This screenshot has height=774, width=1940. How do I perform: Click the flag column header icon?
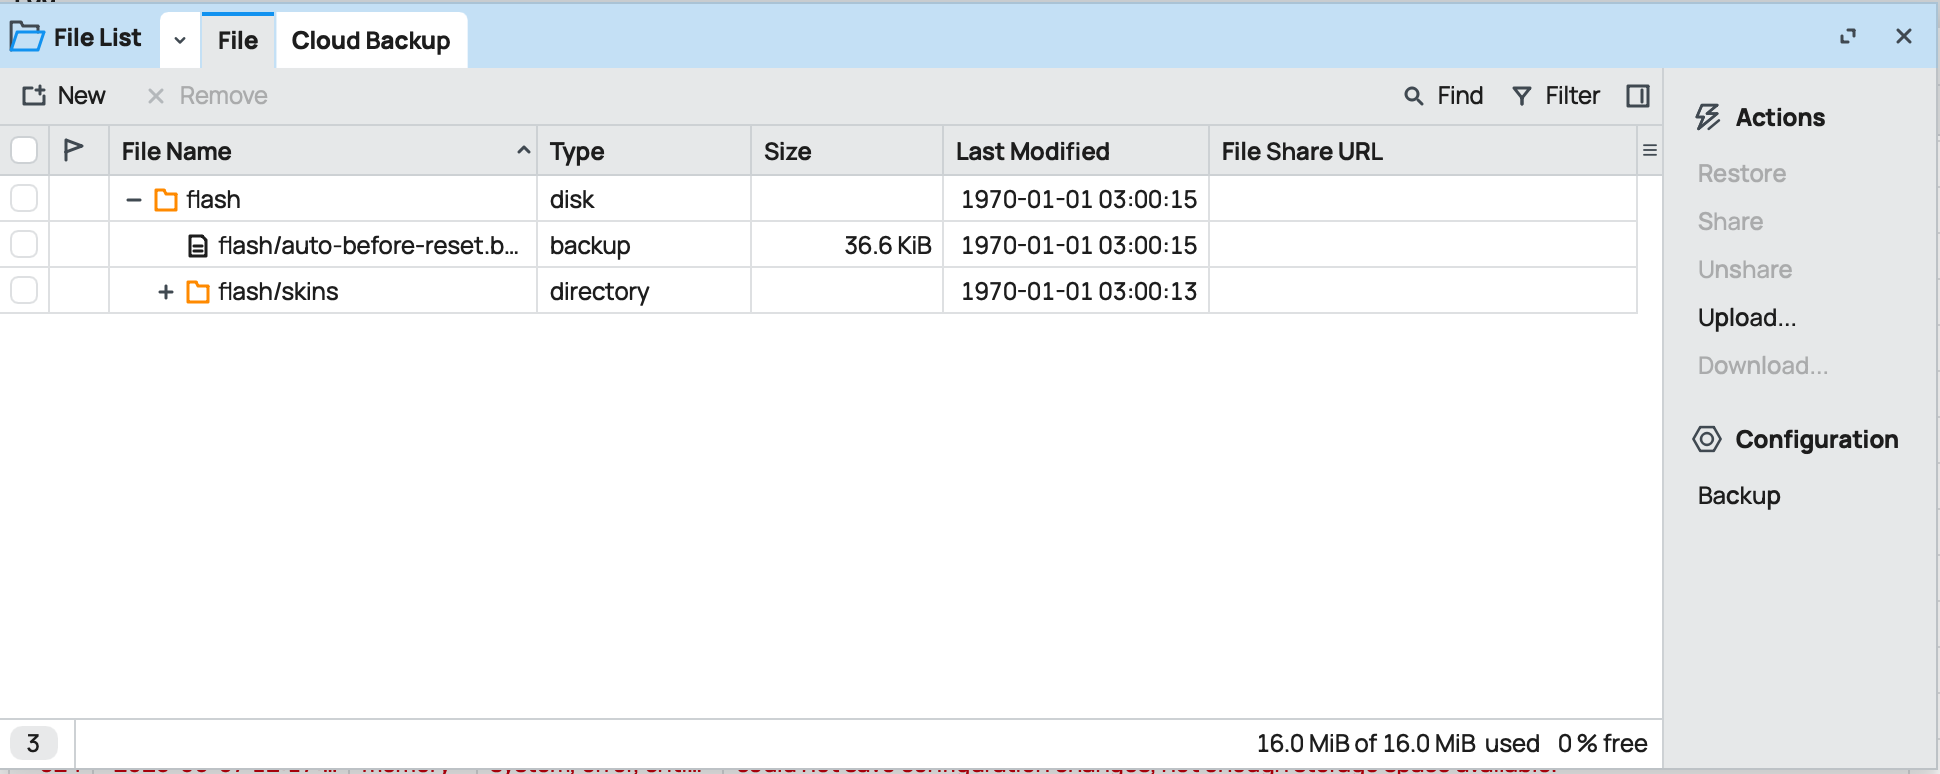(73, 150)
